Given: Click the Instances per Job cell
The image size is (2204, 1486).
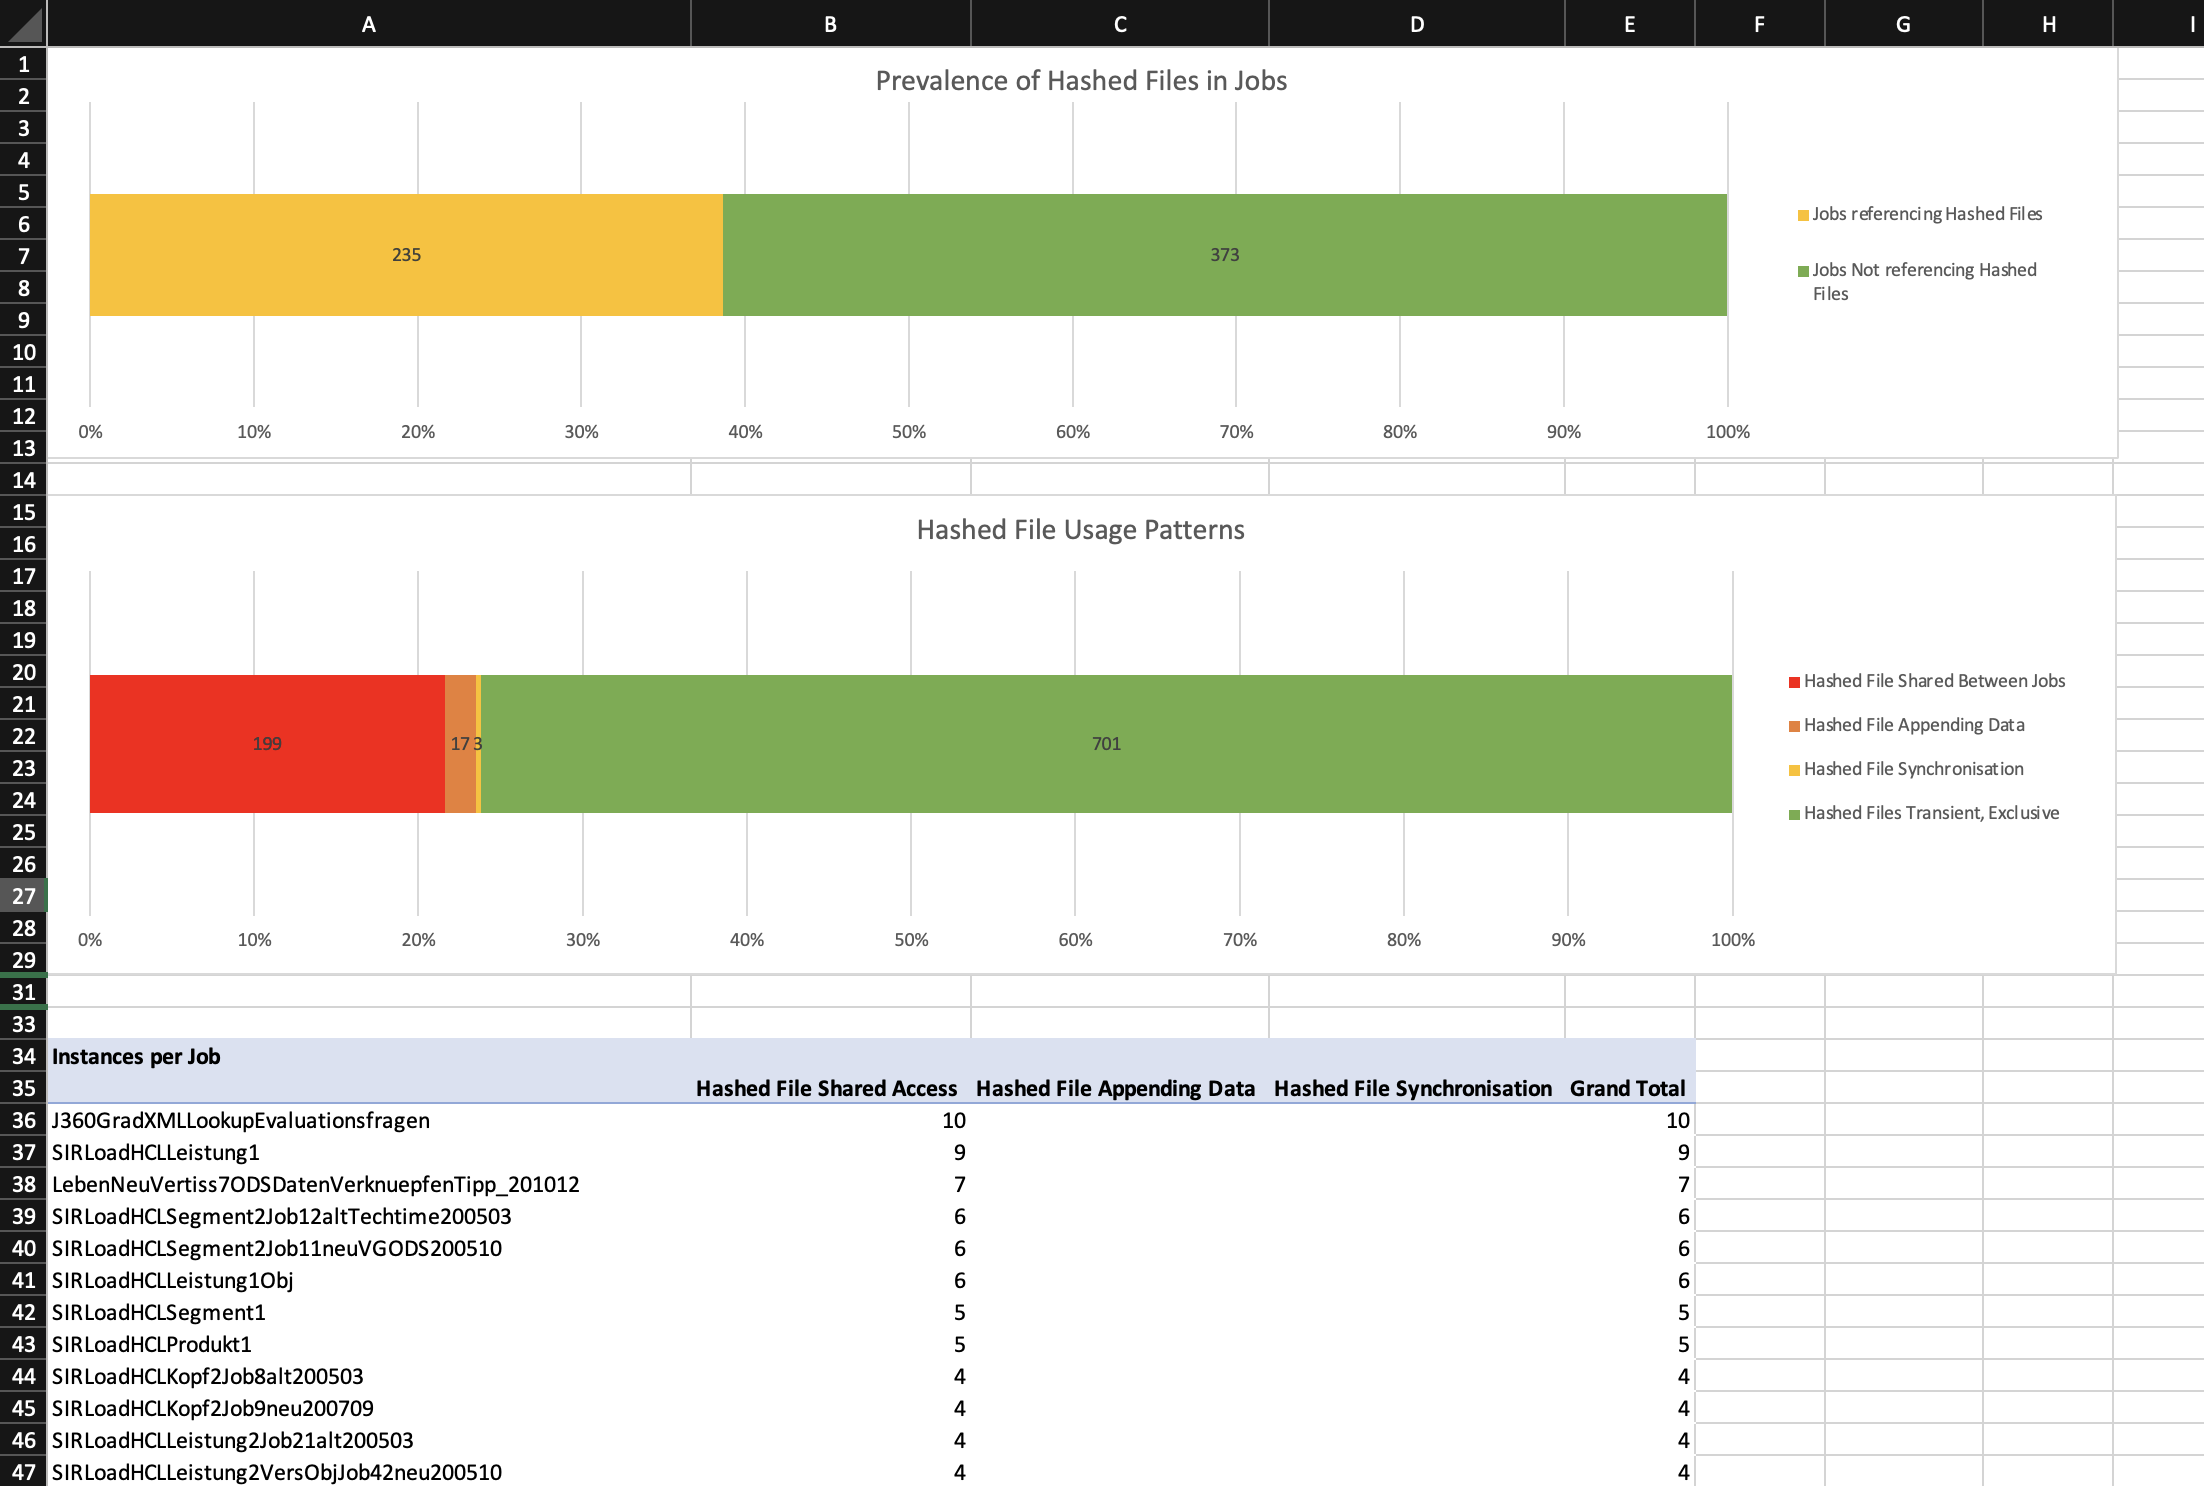Looking at the screenshot, I should point(136,1056).
